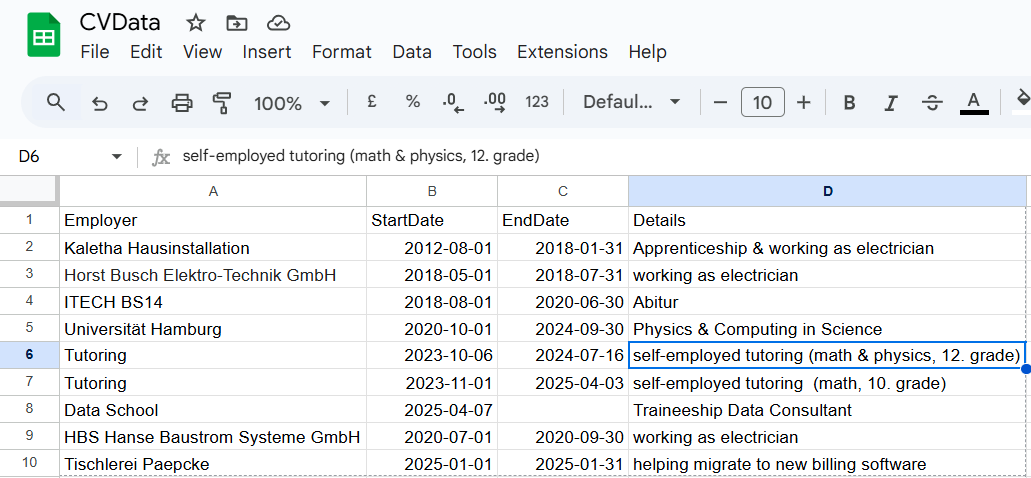
Task: Undo the last action
Action: pyautogui.click(x=99, y=103)
